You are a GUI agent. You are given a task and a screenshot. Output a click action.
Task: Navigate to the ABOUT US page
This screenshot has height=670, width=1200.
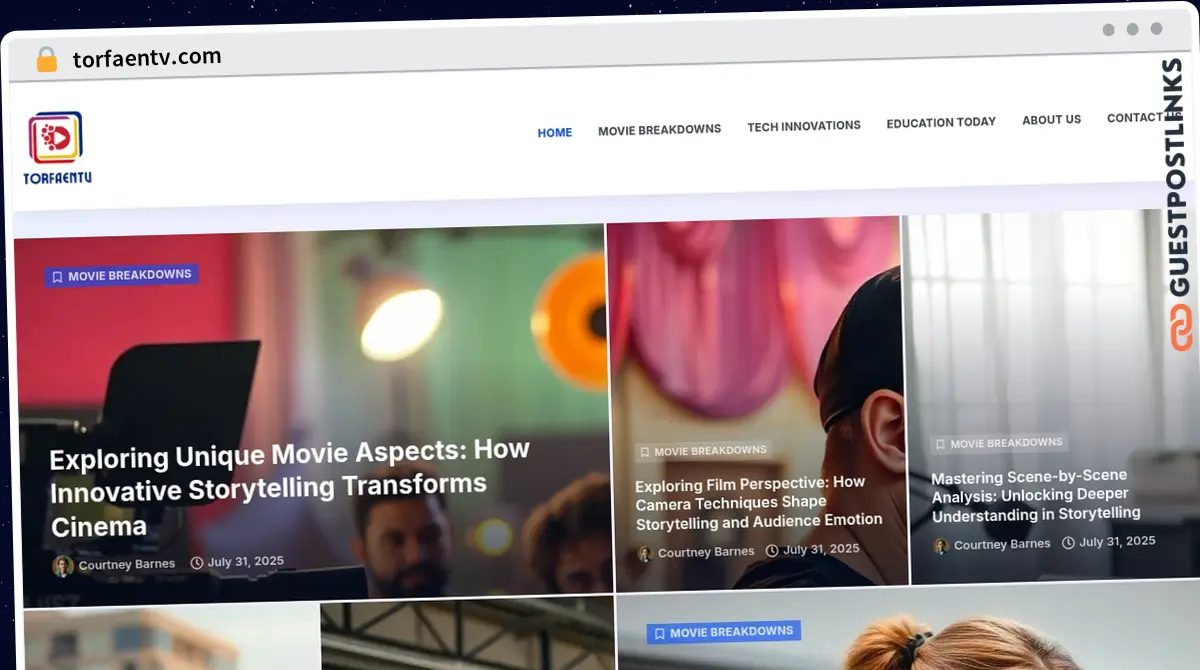(x=1051, y=119)
